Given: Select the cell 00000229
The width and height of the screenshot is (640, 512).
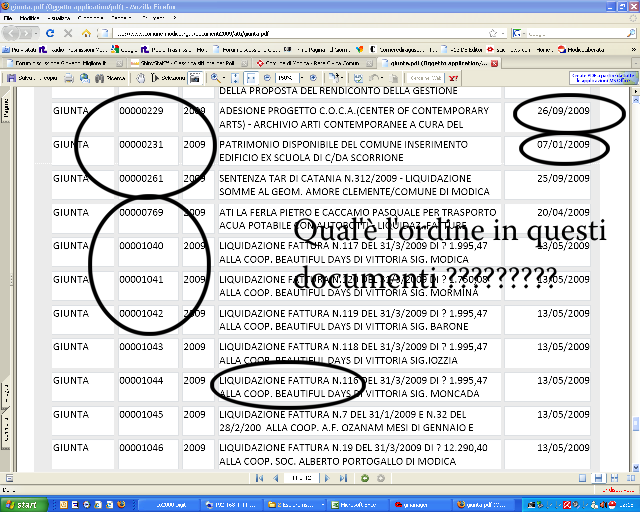Looking at the screenshot, I should [x=141, y=111].
